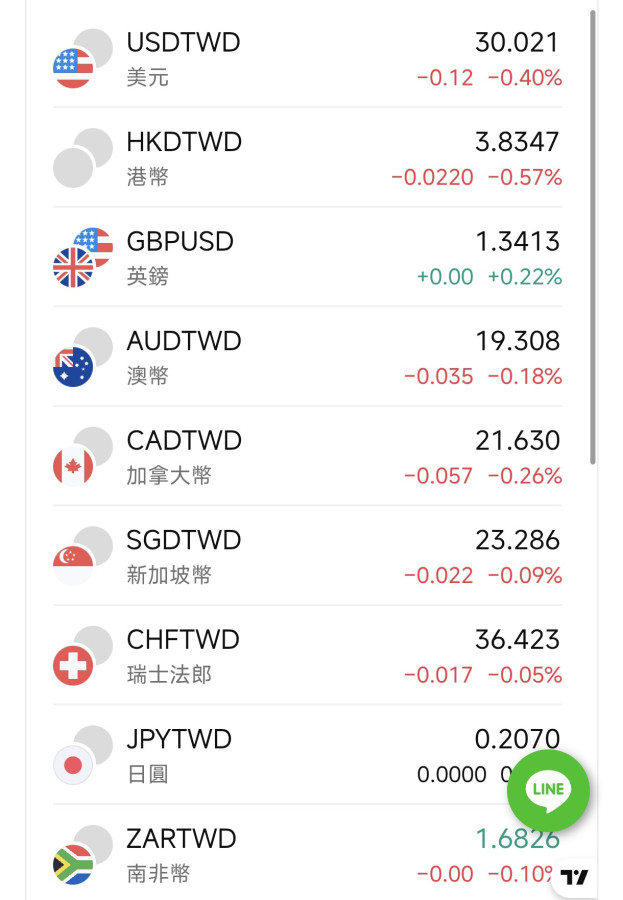Open the HKDTWD currency pair link
Viewport: 623px width, 900px height.
184,143
